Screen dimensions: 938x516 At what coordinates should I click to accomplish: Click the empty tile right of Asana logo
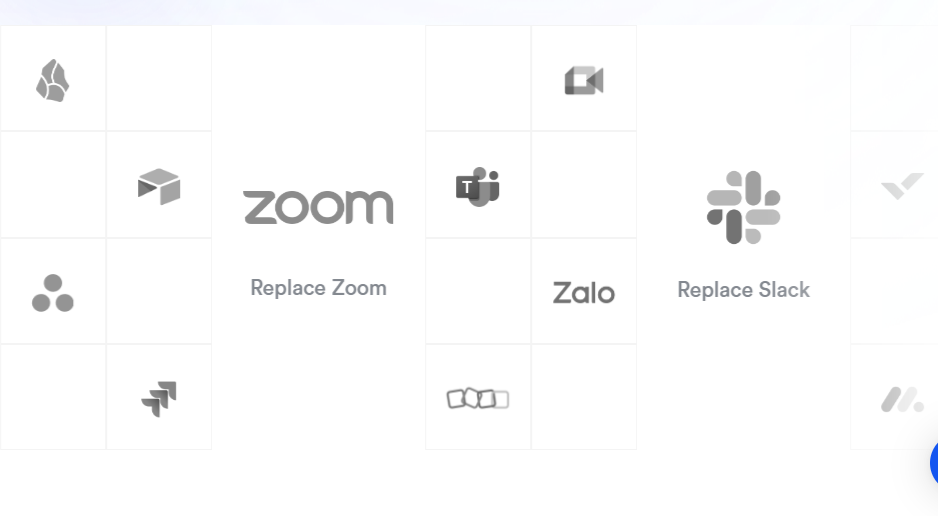[x=159, y=291]
